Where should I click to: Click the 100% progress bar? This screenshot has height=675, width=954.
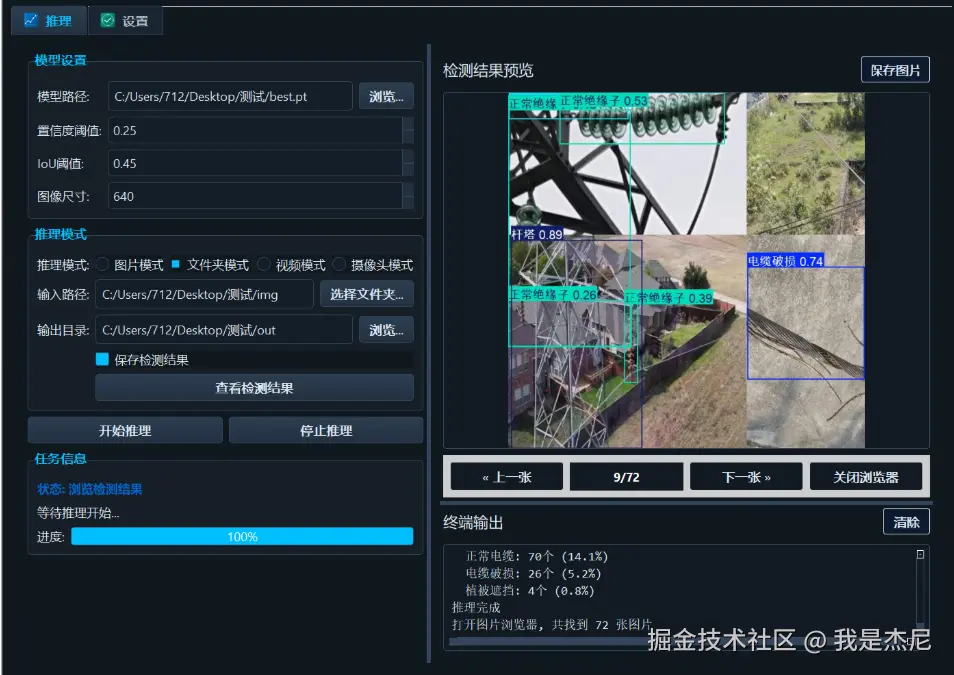tap(243, 536)
